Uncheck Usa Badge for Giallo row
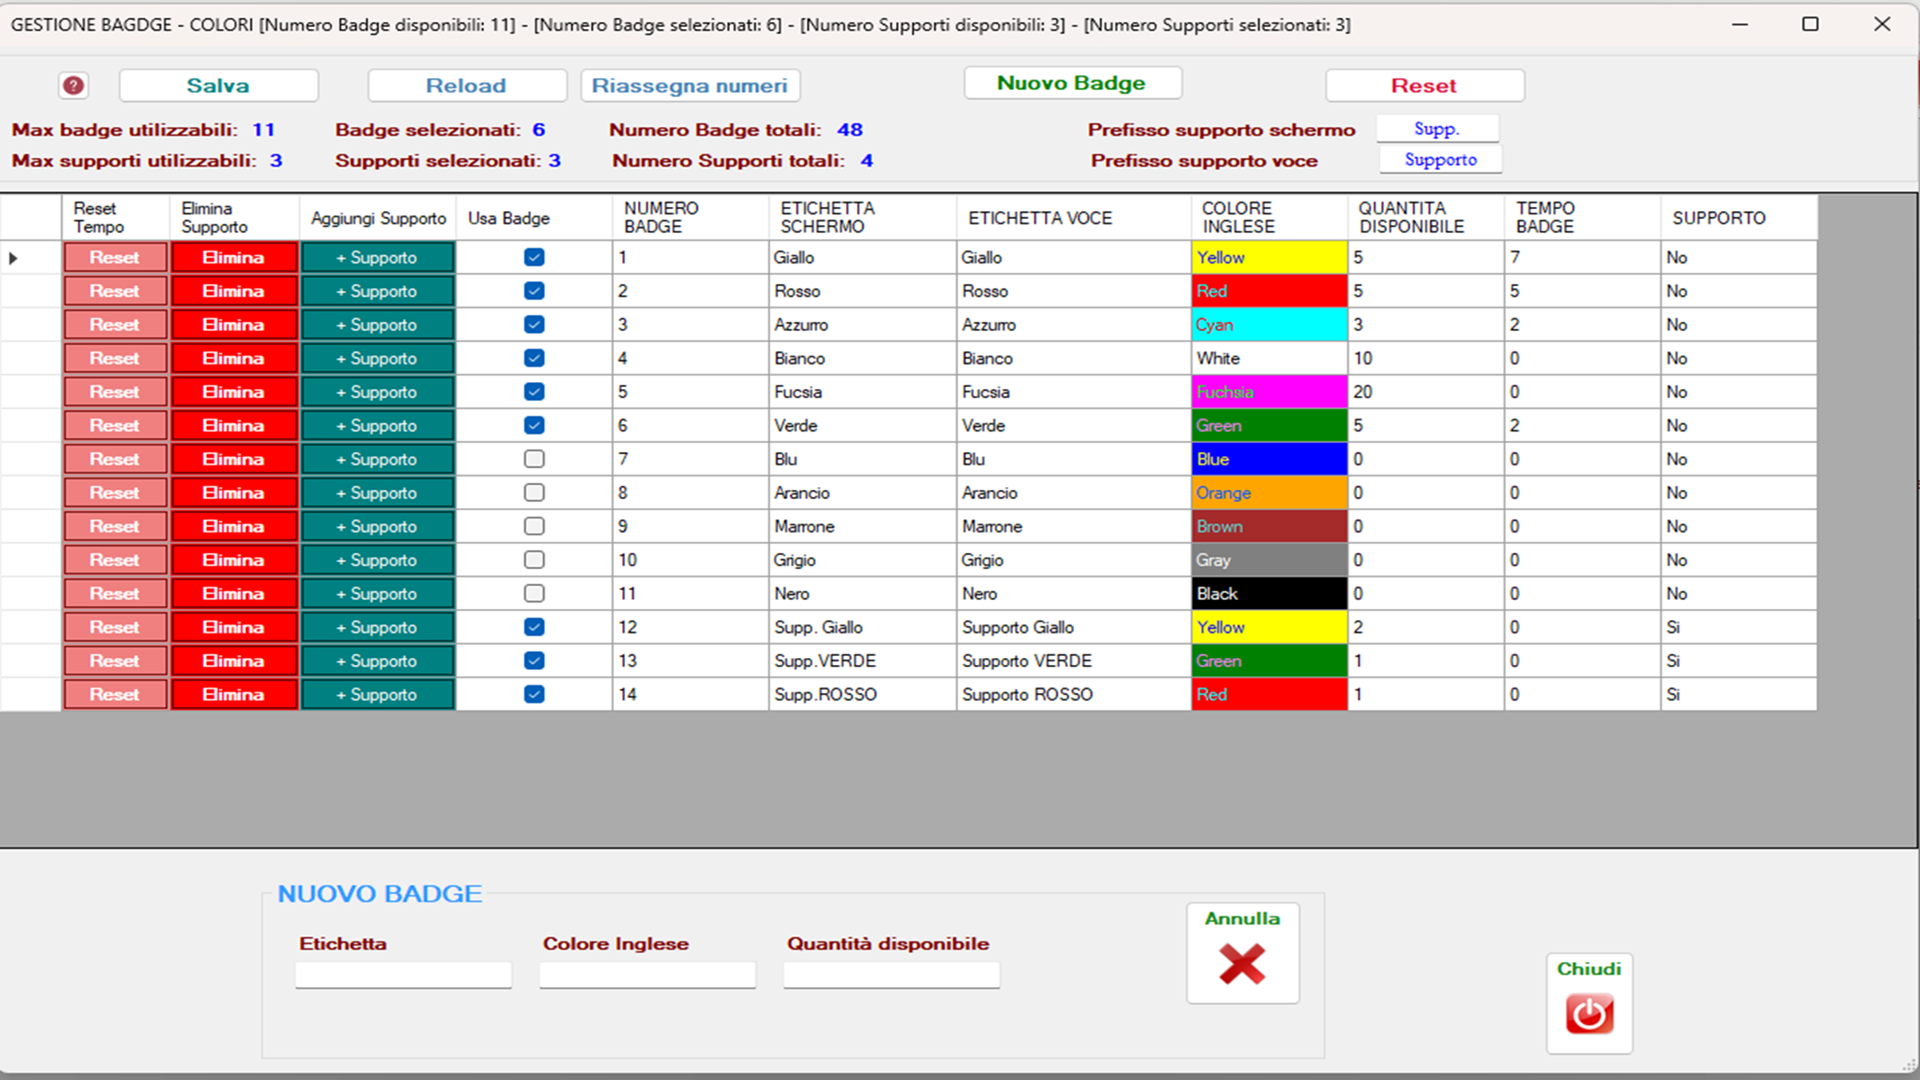Screen dimensions: 1920x1080 click(534, 258)
